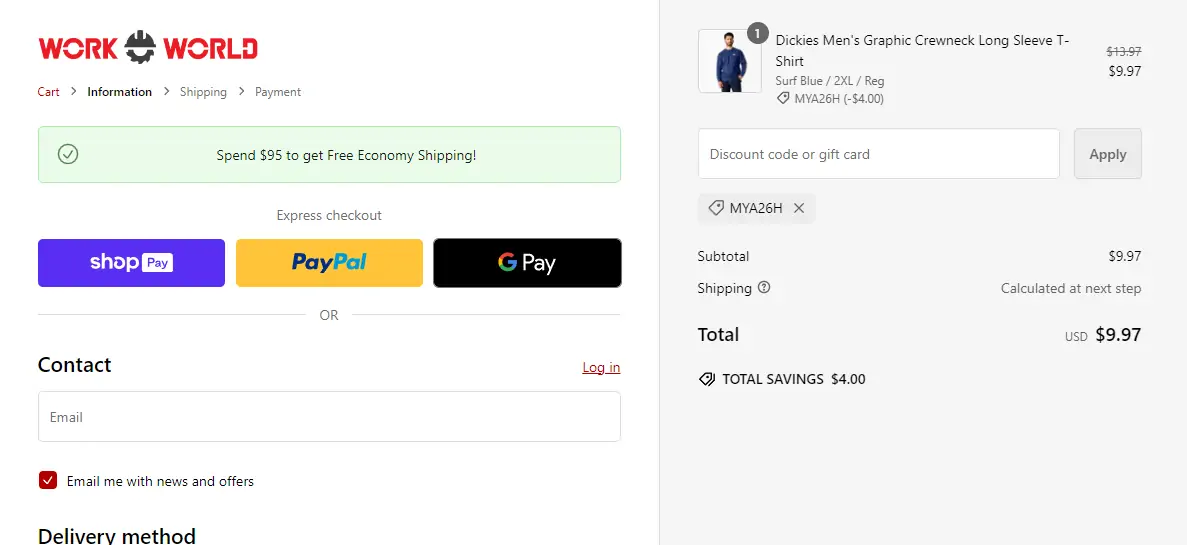Choose Google Pay express checkout

point(527,263)
